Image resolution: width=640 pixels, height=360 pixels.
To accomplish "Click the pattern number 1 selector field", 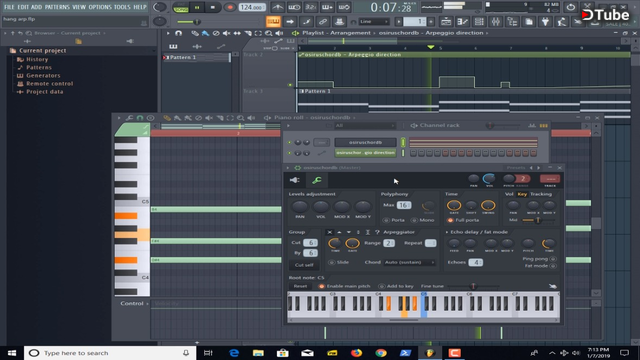I will pos(415,22).
